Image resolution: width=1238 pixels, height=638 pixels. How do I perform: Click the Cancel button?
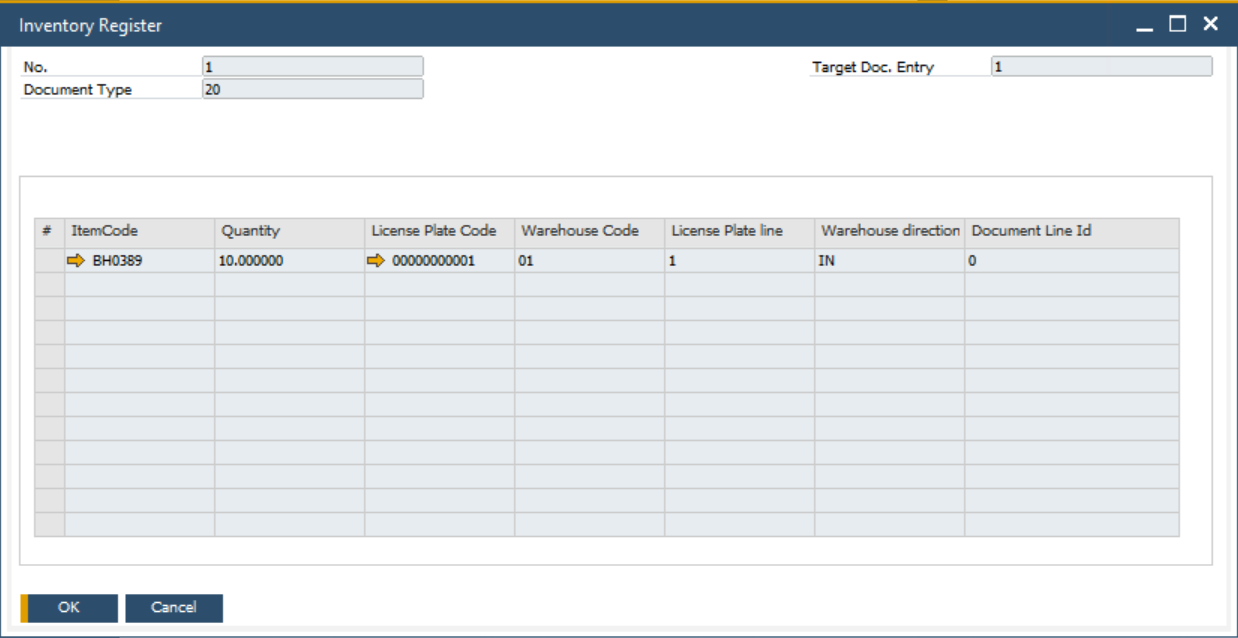coord(174,607)
